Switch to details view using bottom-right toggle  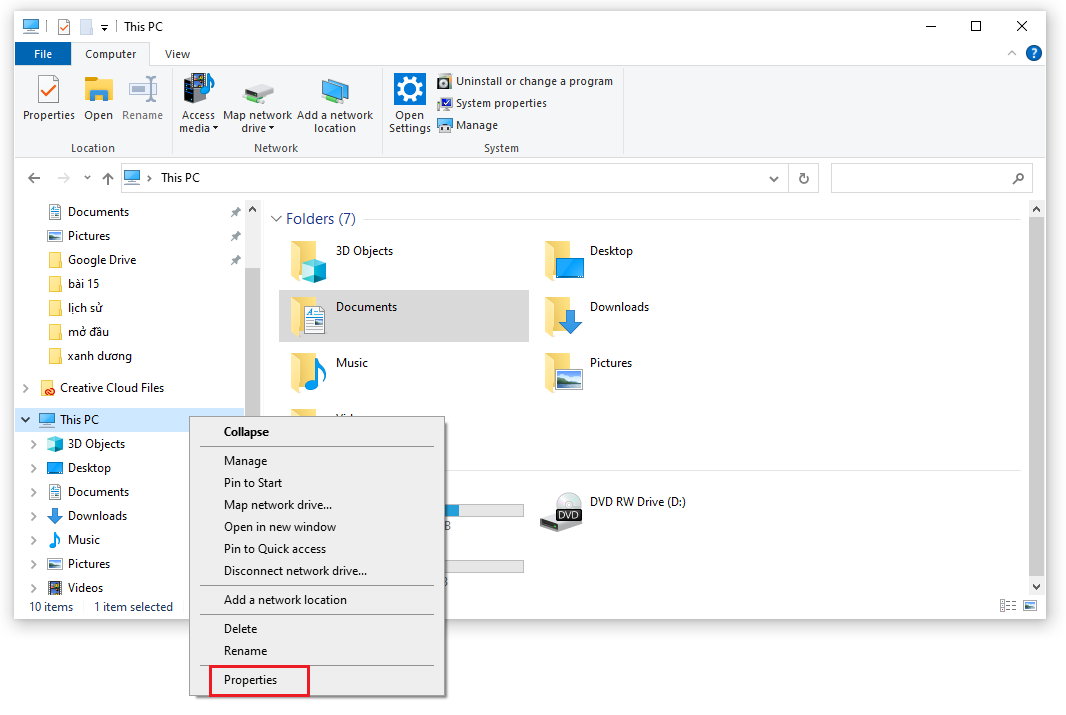click(x=1008, y=605)
